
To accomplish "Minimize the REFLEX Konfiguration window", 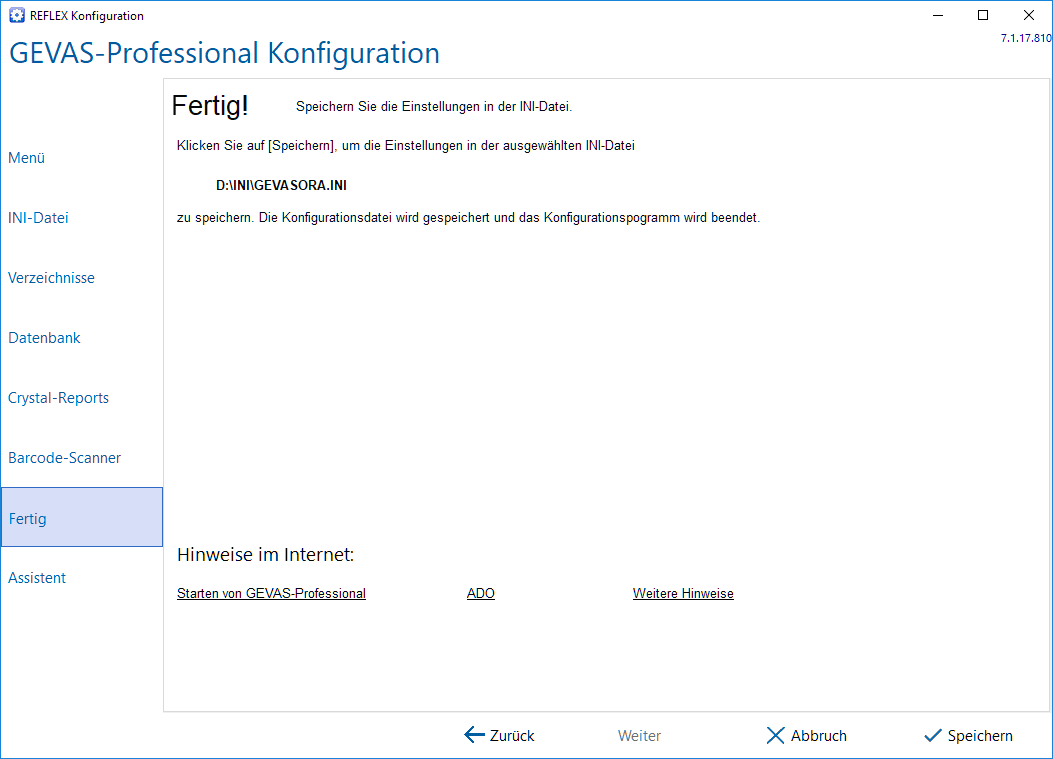I will coord(938,15).
